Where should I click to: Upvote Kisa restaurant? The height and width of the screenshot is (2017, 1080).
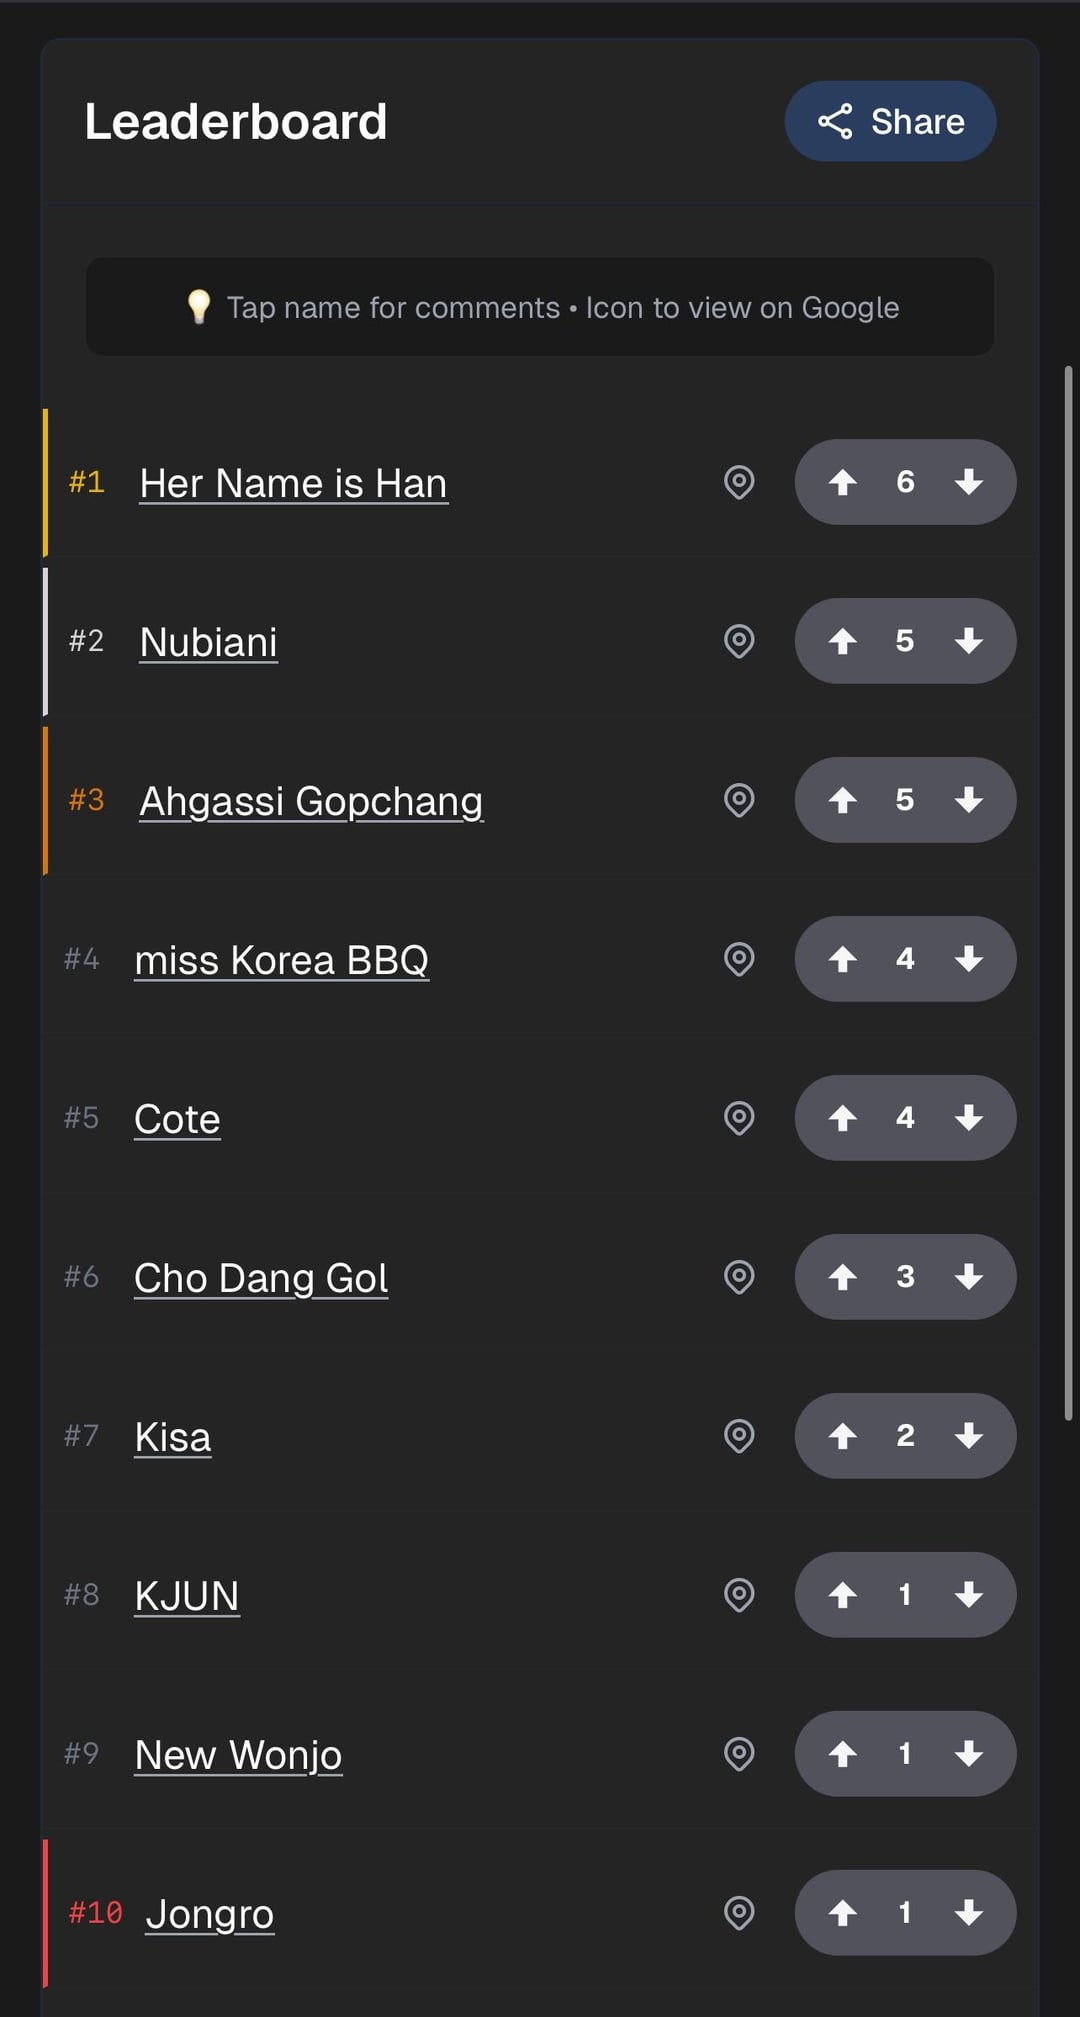pos(843,1436)
